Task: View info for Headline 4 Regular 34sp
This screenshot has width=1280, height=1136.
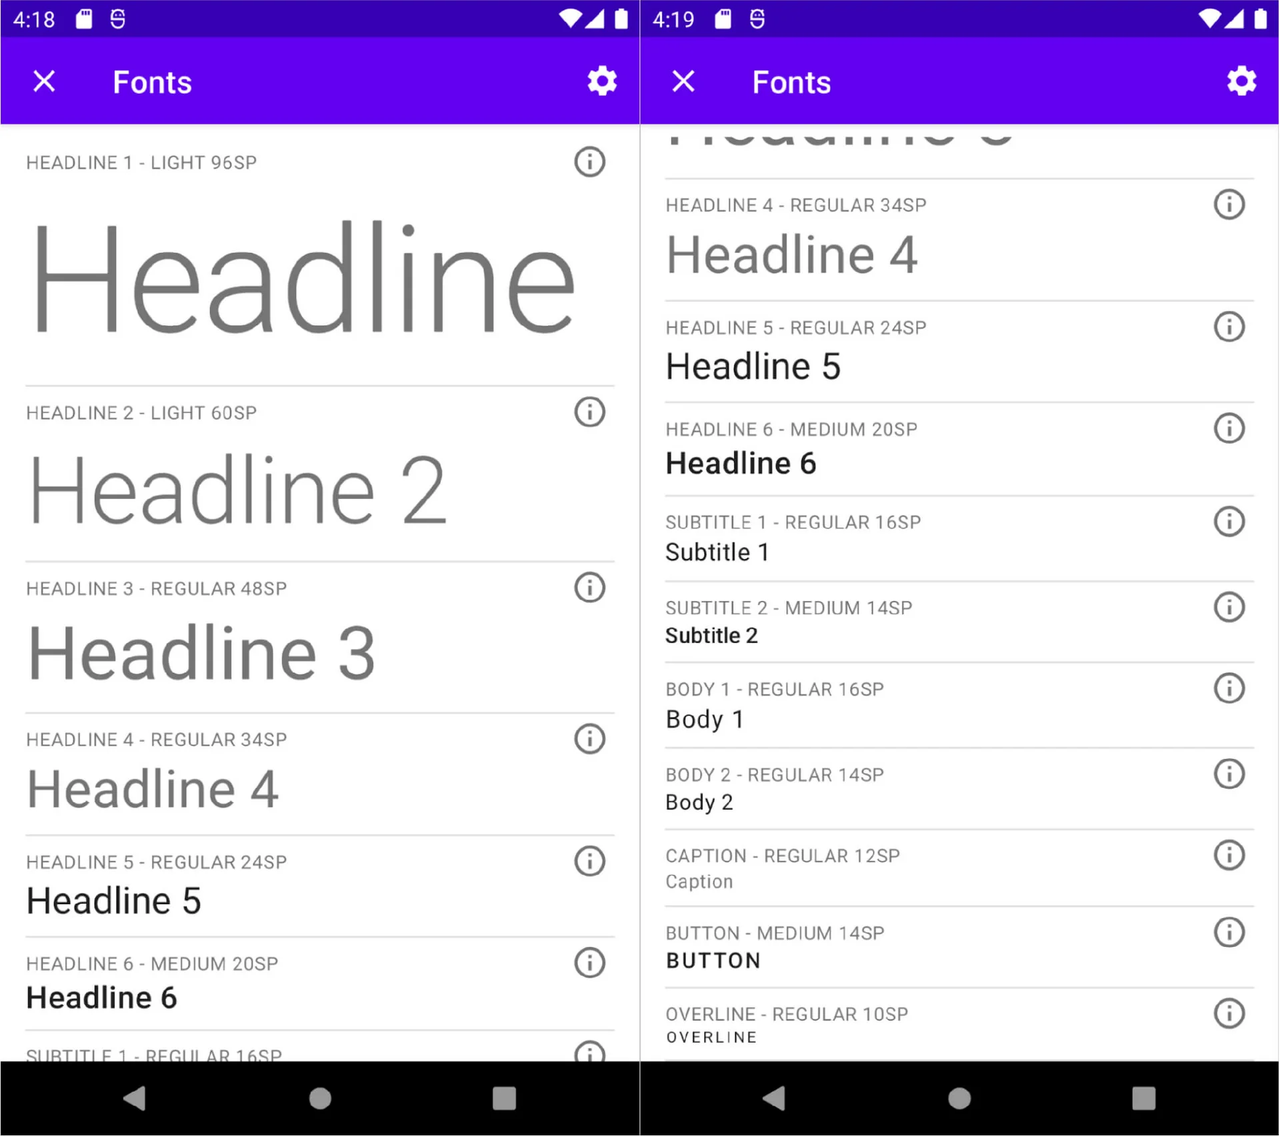Action: 590,739
